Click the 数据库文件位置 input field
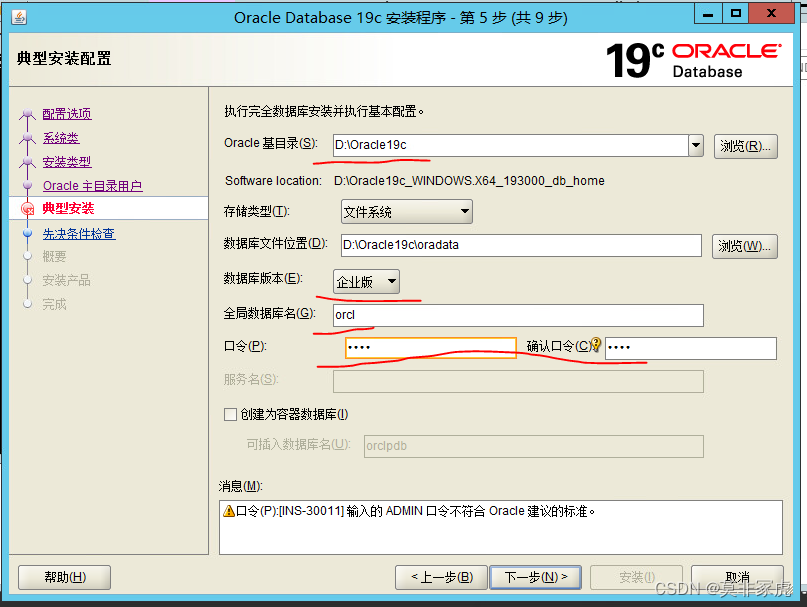 (x=521, y=245)
